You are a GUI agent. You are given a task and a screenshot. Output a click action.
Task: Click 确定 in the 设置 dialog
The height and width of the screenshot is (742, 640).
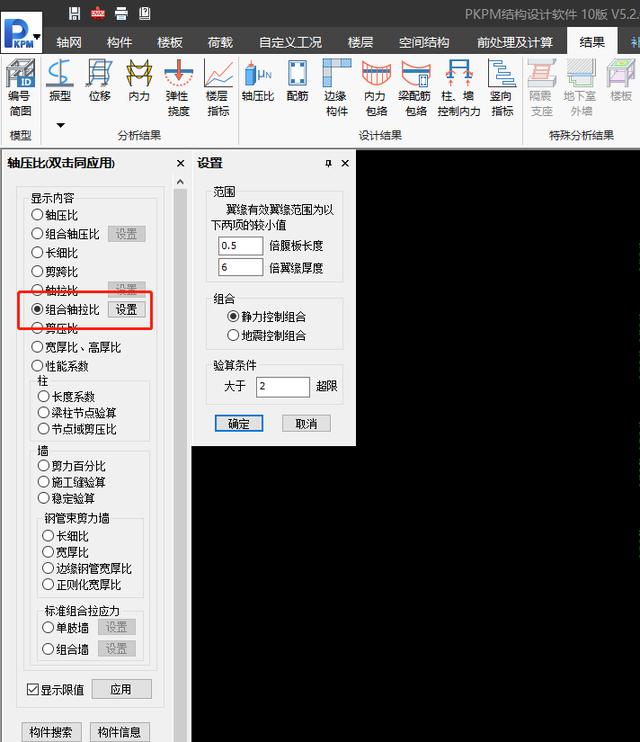[239, 424]
